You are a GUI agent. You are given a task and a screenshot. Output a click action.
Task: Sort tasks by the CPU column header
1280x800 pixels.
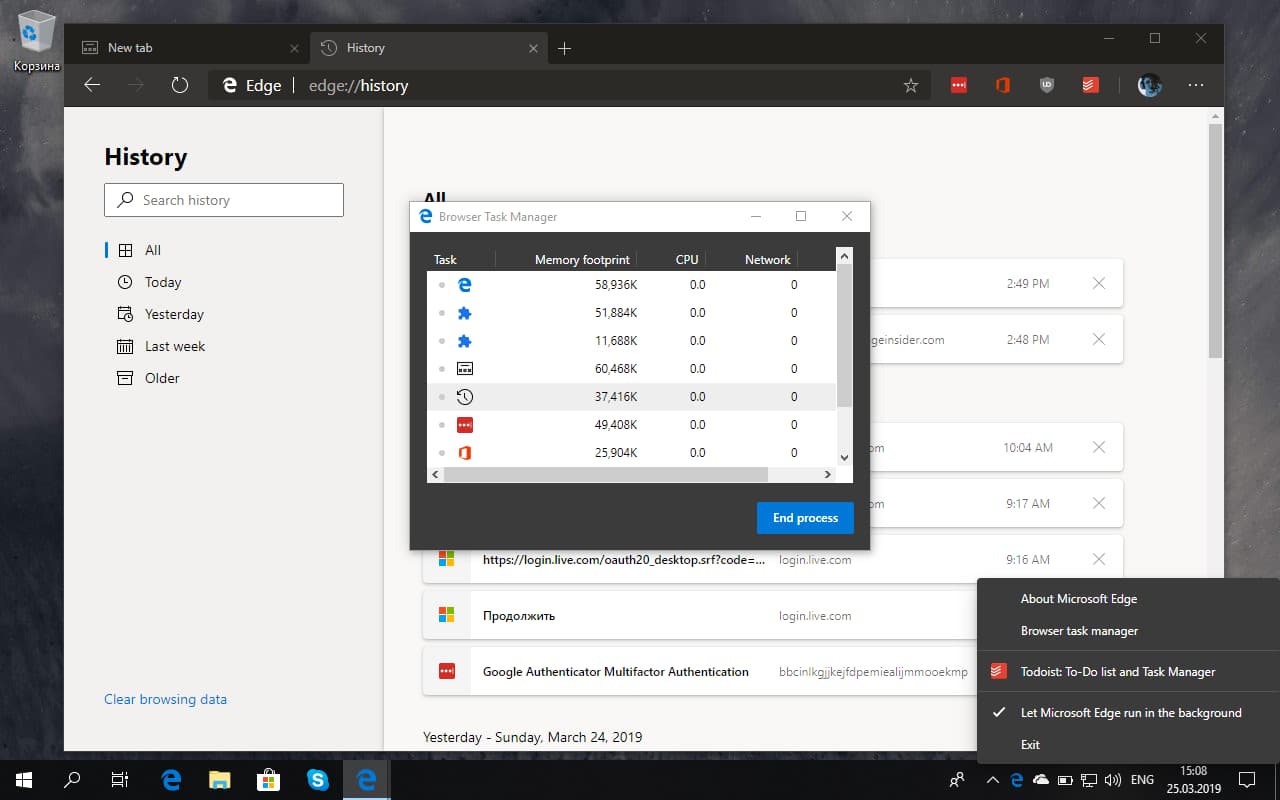pos(687,260)
